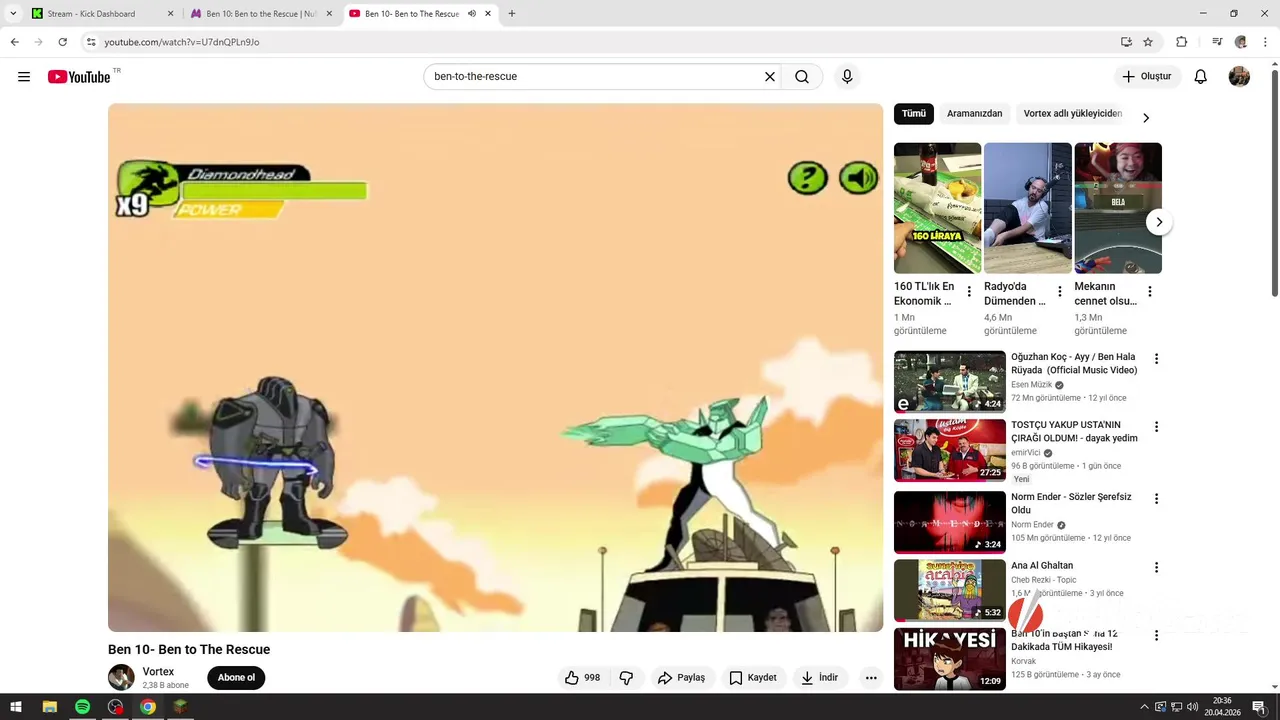
Task: Open more actions beside the İndir button
Action: [x=871, y=678]
